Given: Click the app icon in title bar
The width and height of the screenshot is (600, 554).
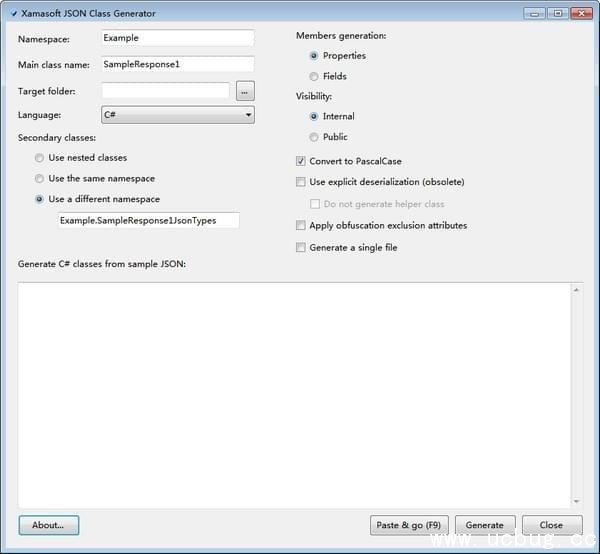Looking at the screenshot, I should click(x=13, y=13).
